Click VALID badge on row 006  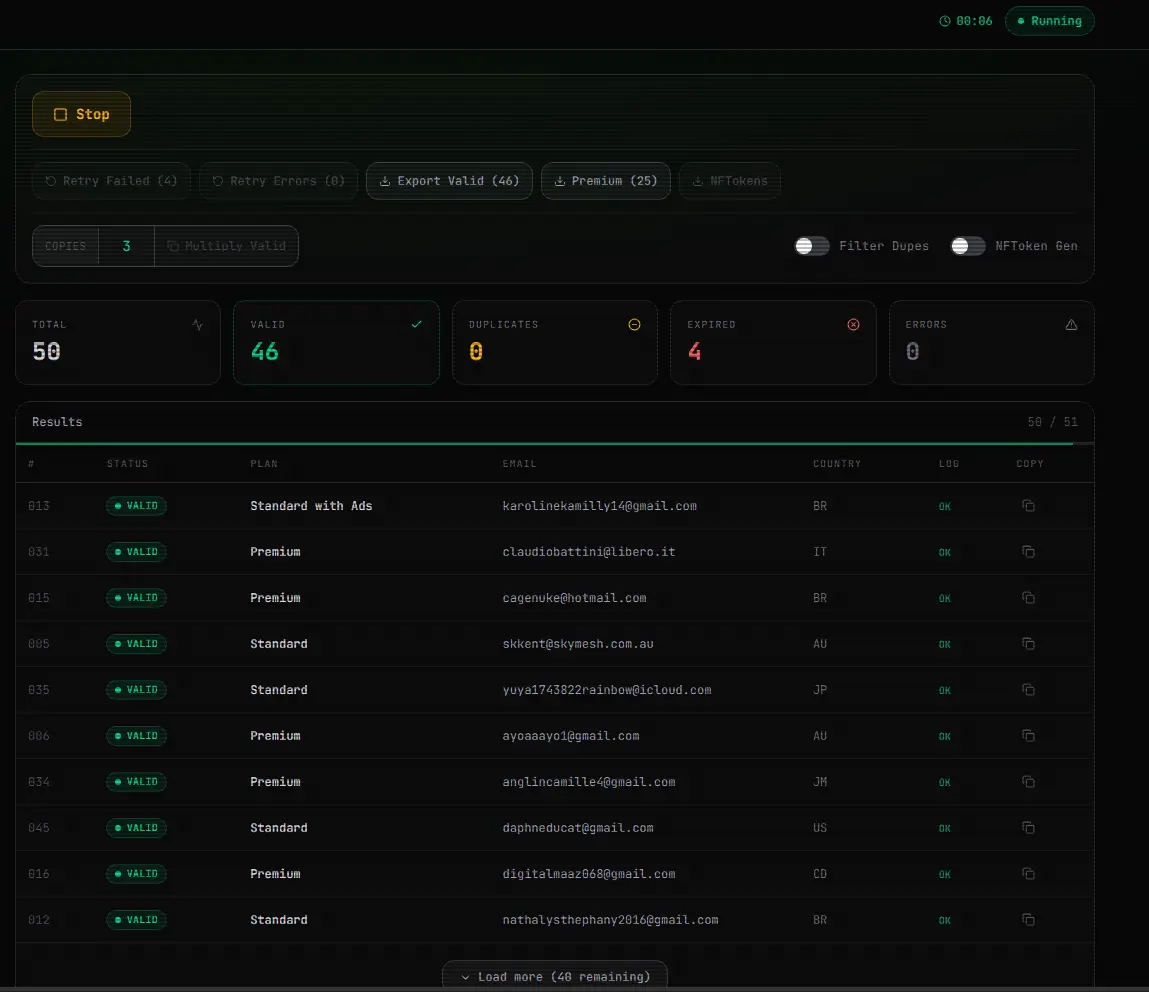tap(136, 736)
